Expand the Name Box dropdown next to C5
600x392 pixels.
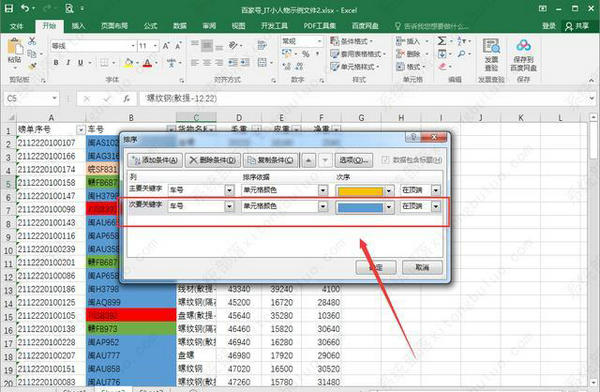pyautogui.click(x=54, y=98)
